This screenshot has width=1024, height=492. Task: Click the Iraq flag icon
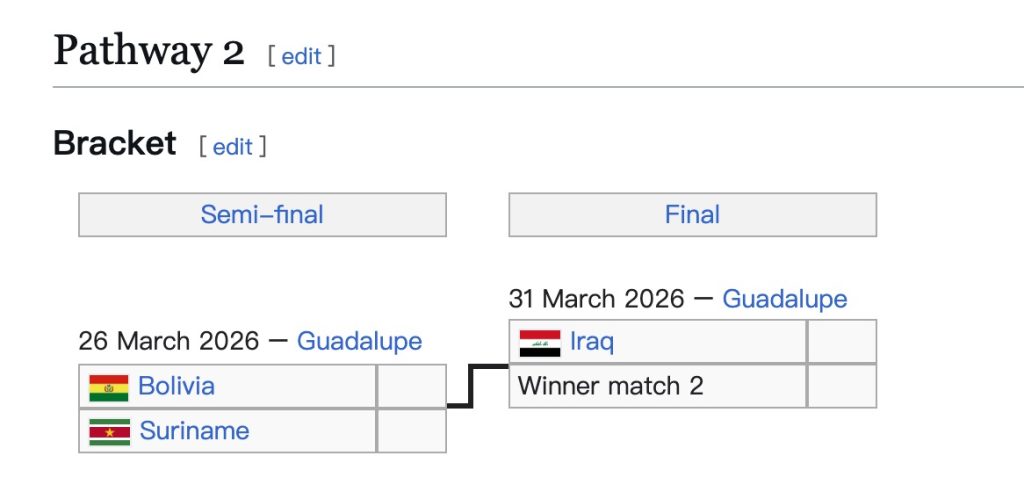pos(540,343)
